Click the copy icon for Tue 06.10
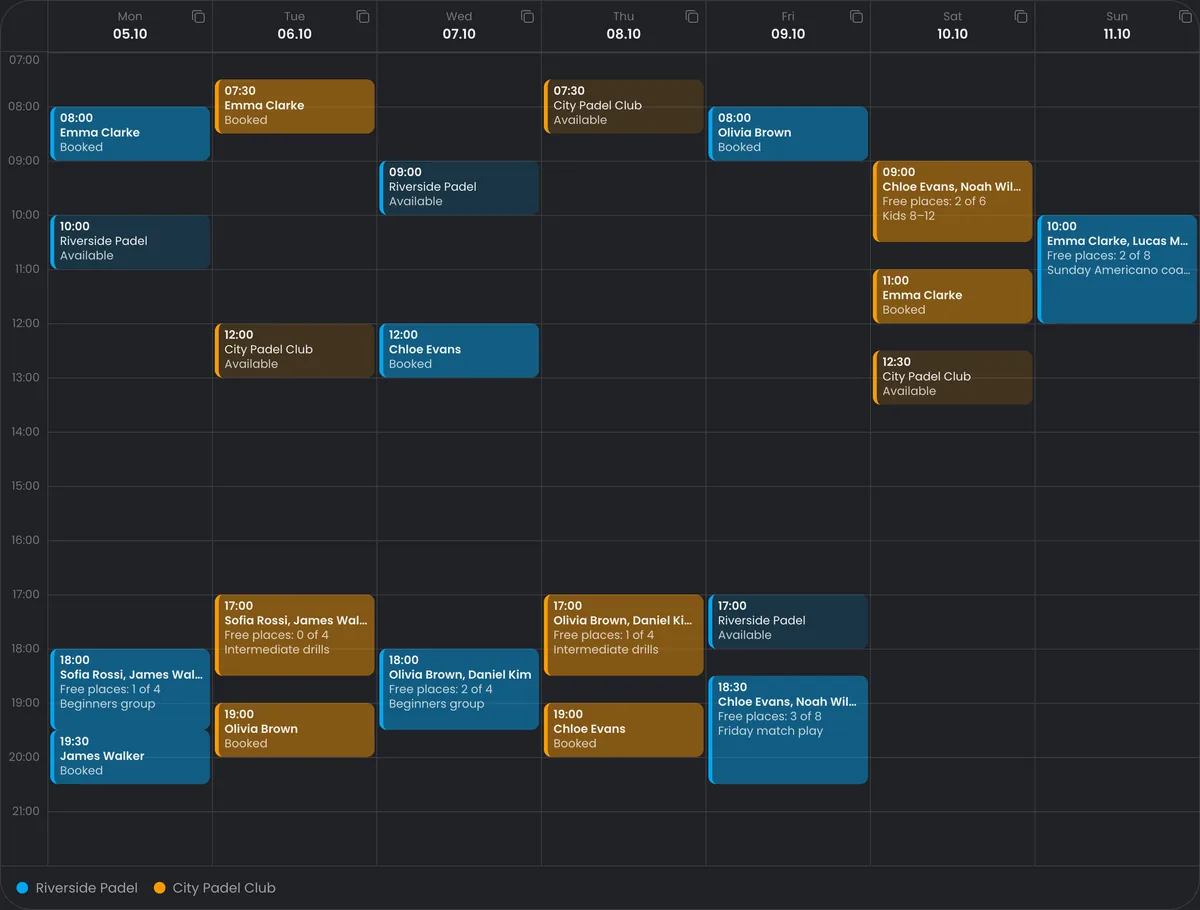The height and width of the screenshot is (910, 1200). [363, 17]
